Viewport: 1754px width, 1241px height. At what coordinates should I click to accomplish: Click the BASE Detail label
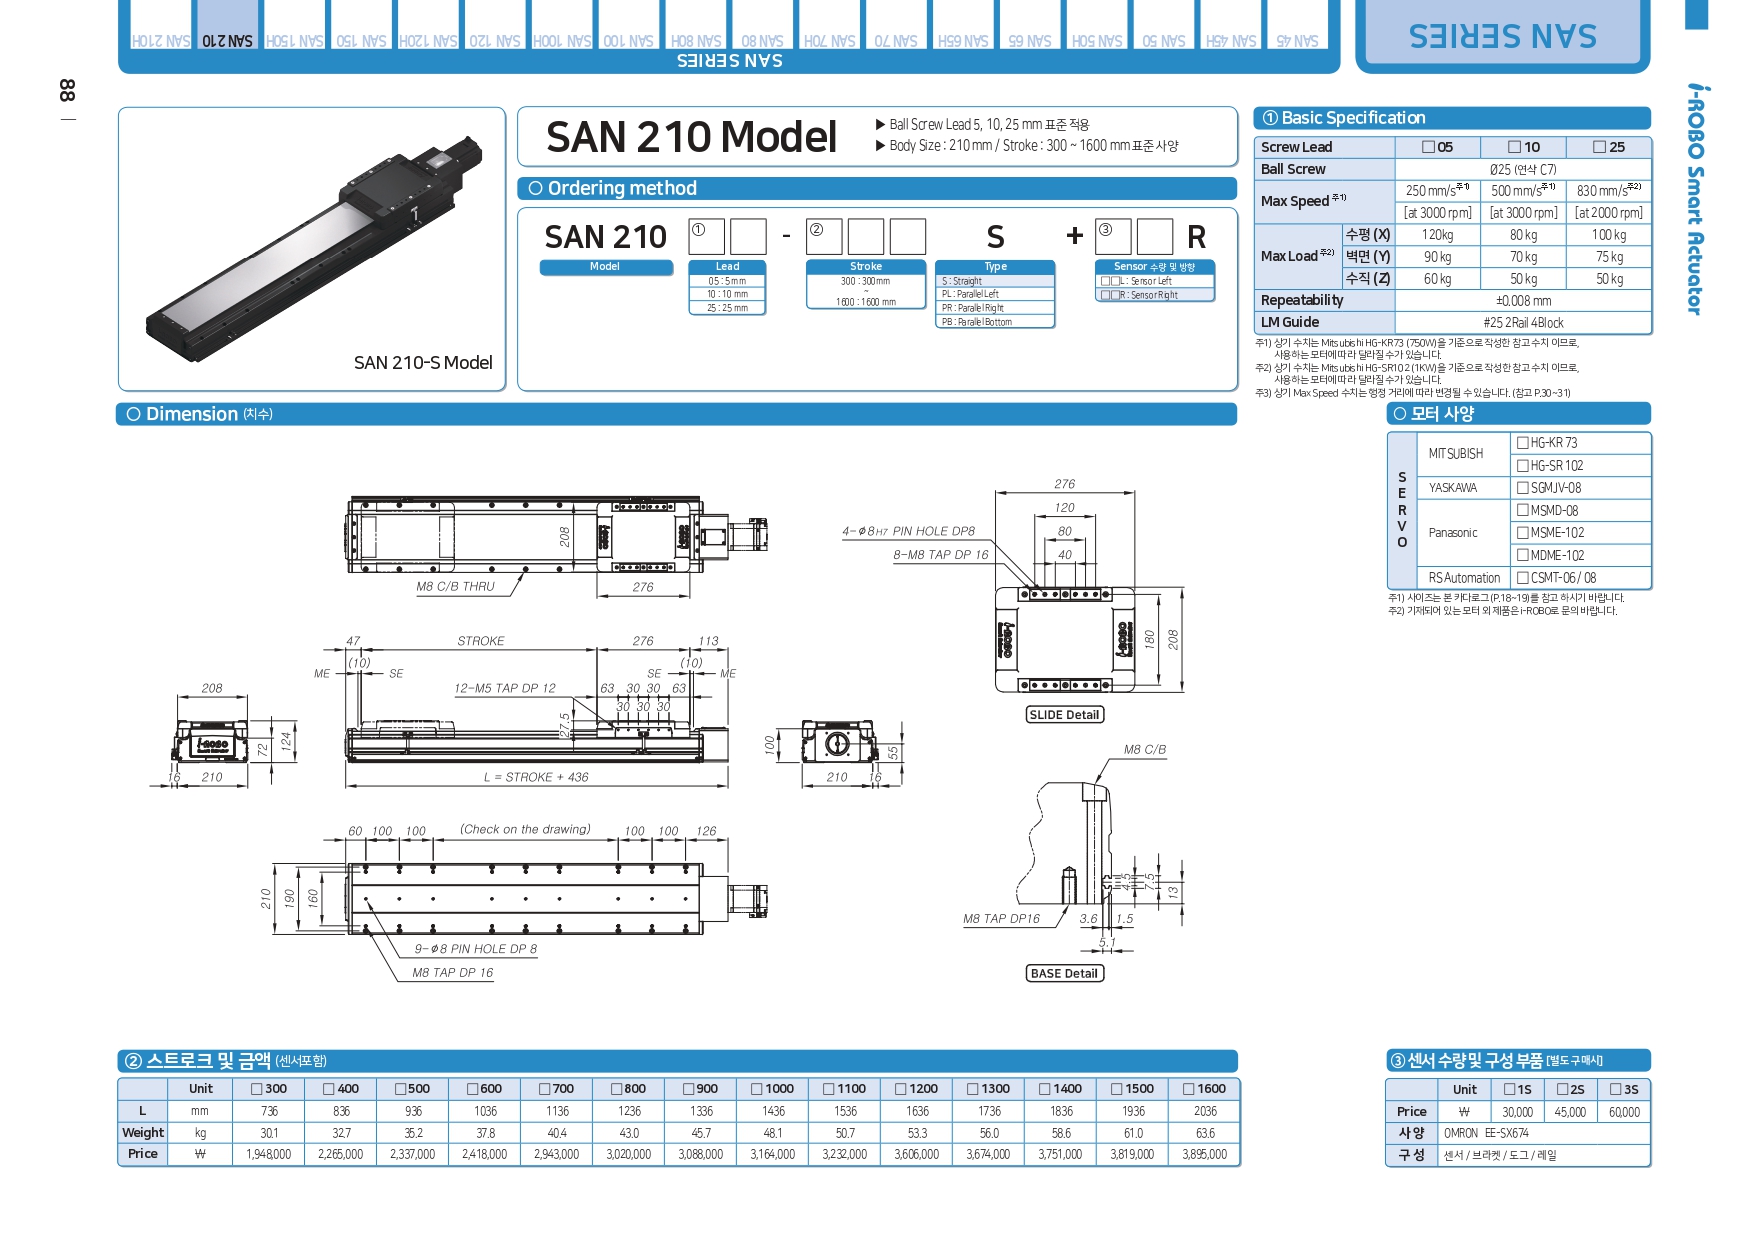click(x=1064, y=973)
